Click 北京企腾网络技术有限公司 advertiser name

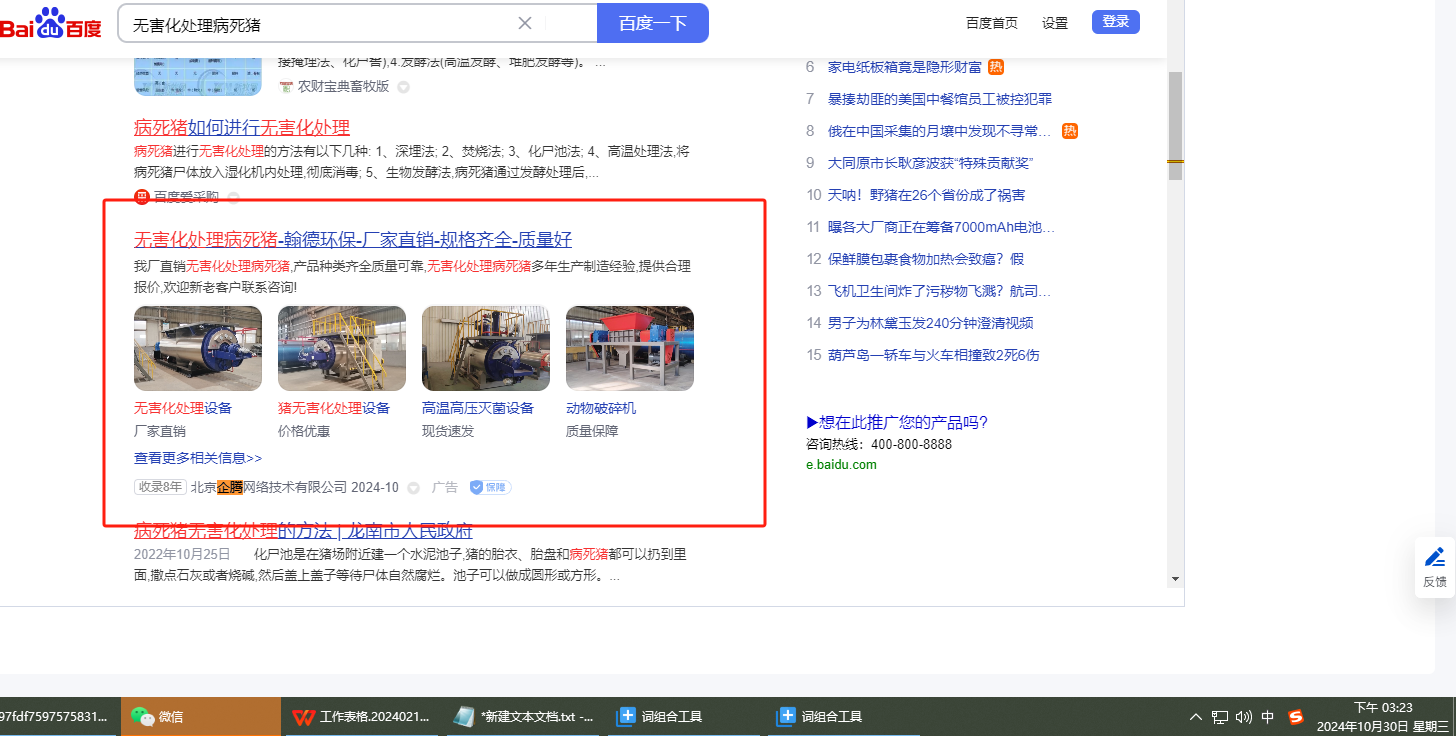269,487
